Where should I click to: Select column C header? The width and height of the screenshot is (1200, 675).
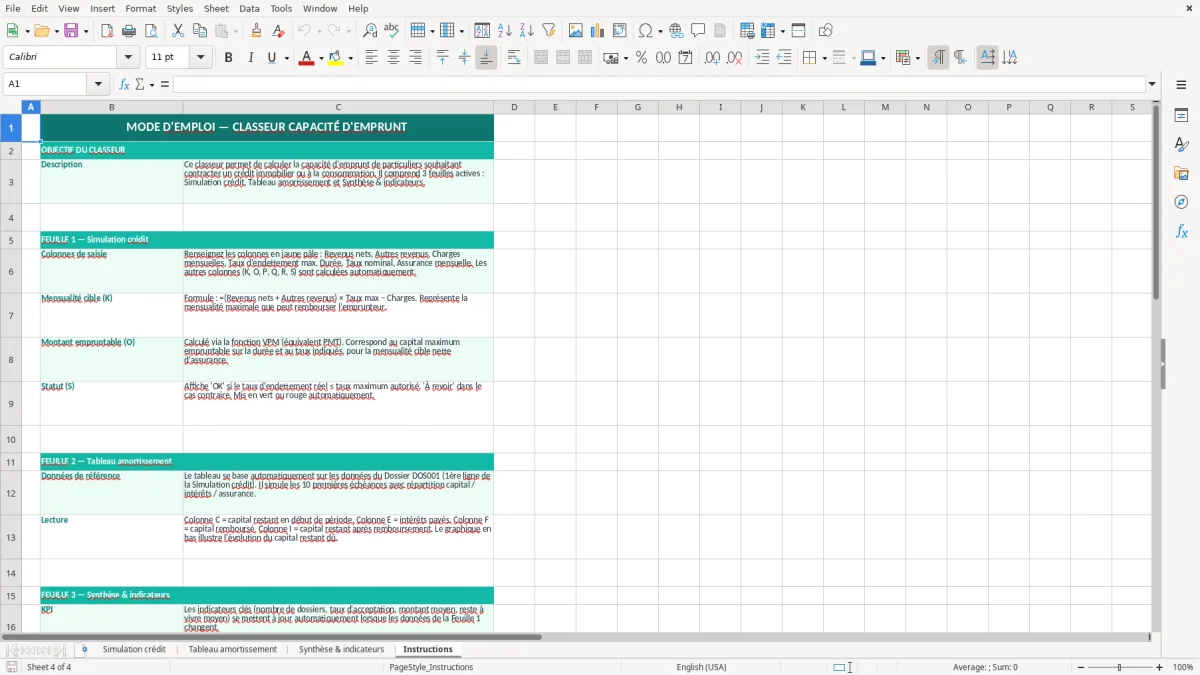[x=338, y=107]
